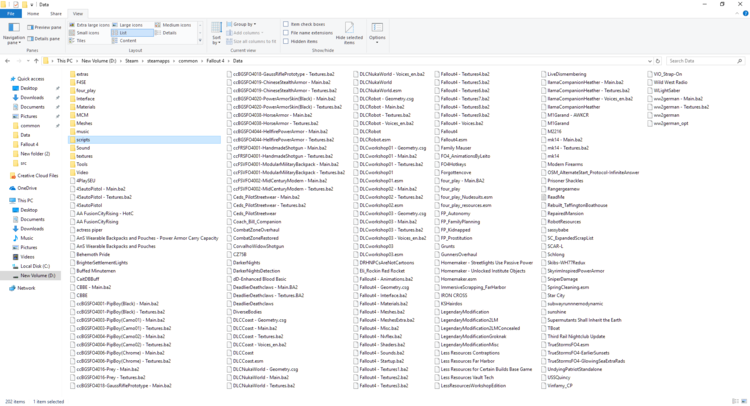750x406 pixels.
Task: Expand the layout gallery more arrow
Action: (x=200, y=41)
